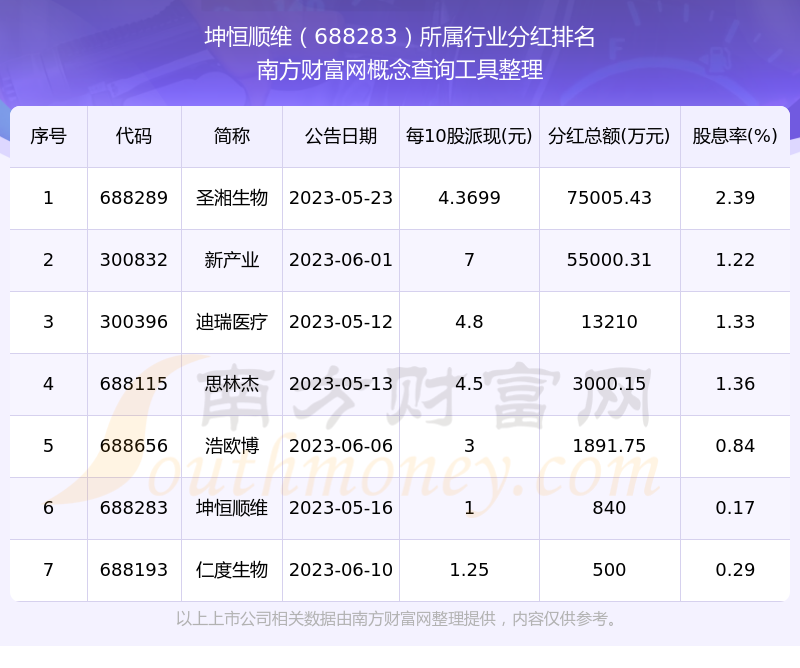Viewport: 800px width, 668px height.
Task: Click payout value 4.5
Action: tap(469, 384)
